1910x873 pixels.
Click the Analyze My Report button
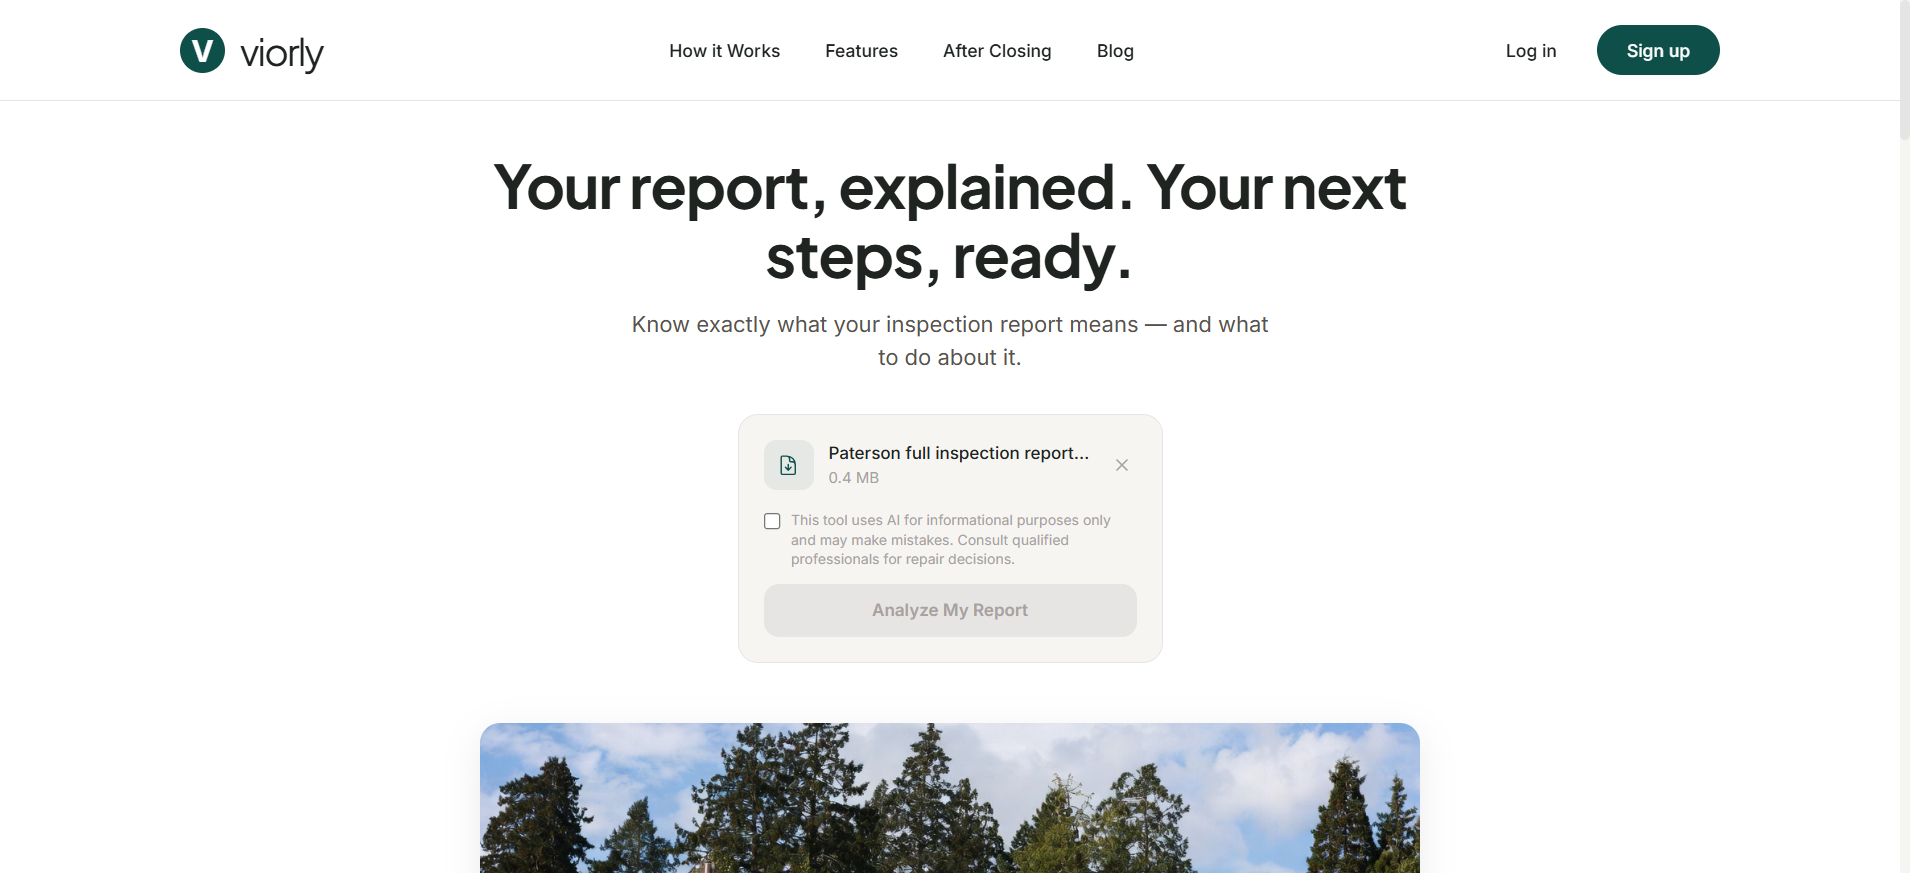950,610
